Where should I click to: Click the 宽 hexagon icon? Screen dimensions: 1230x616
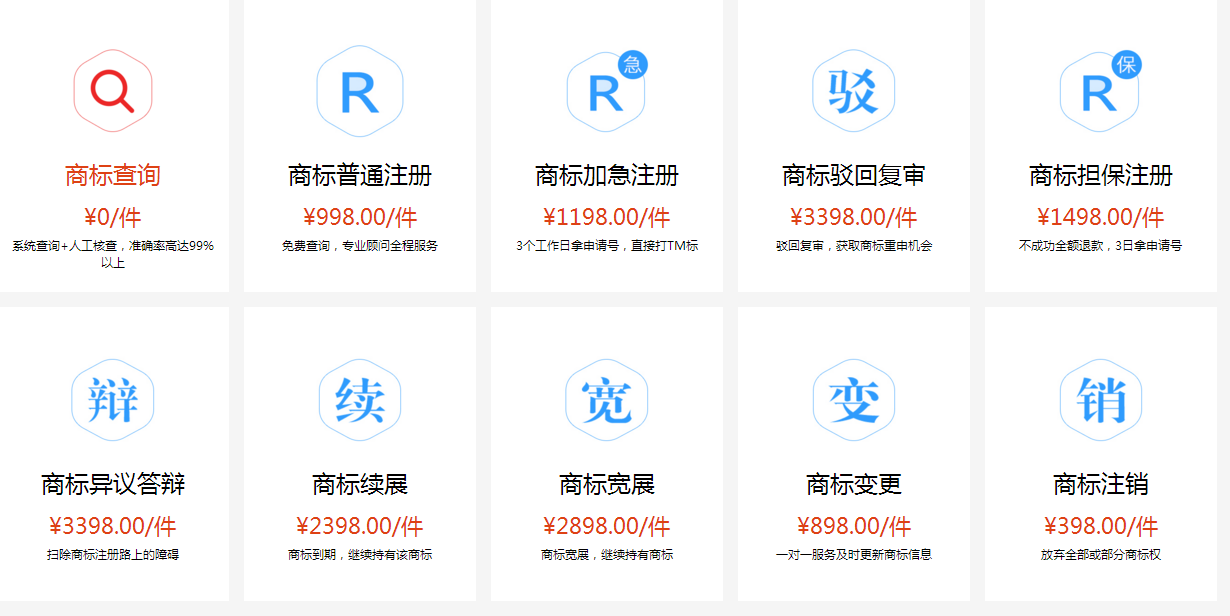(605, 398)
